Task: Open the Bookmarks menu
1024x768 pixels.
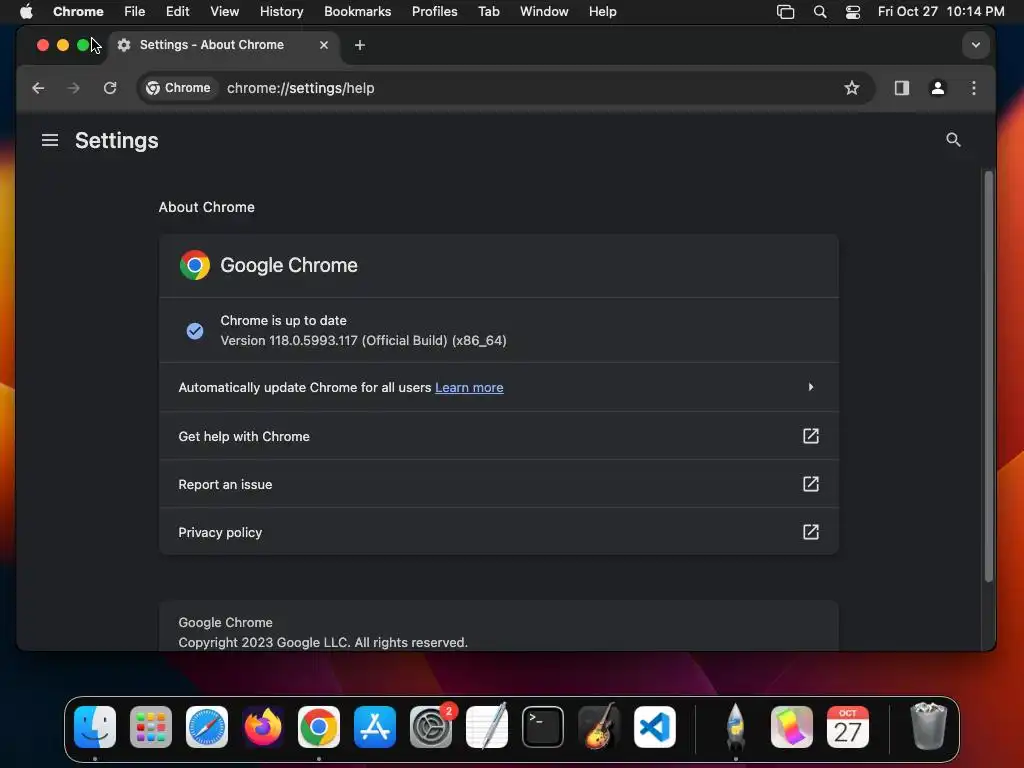Action: pos(357,11)
